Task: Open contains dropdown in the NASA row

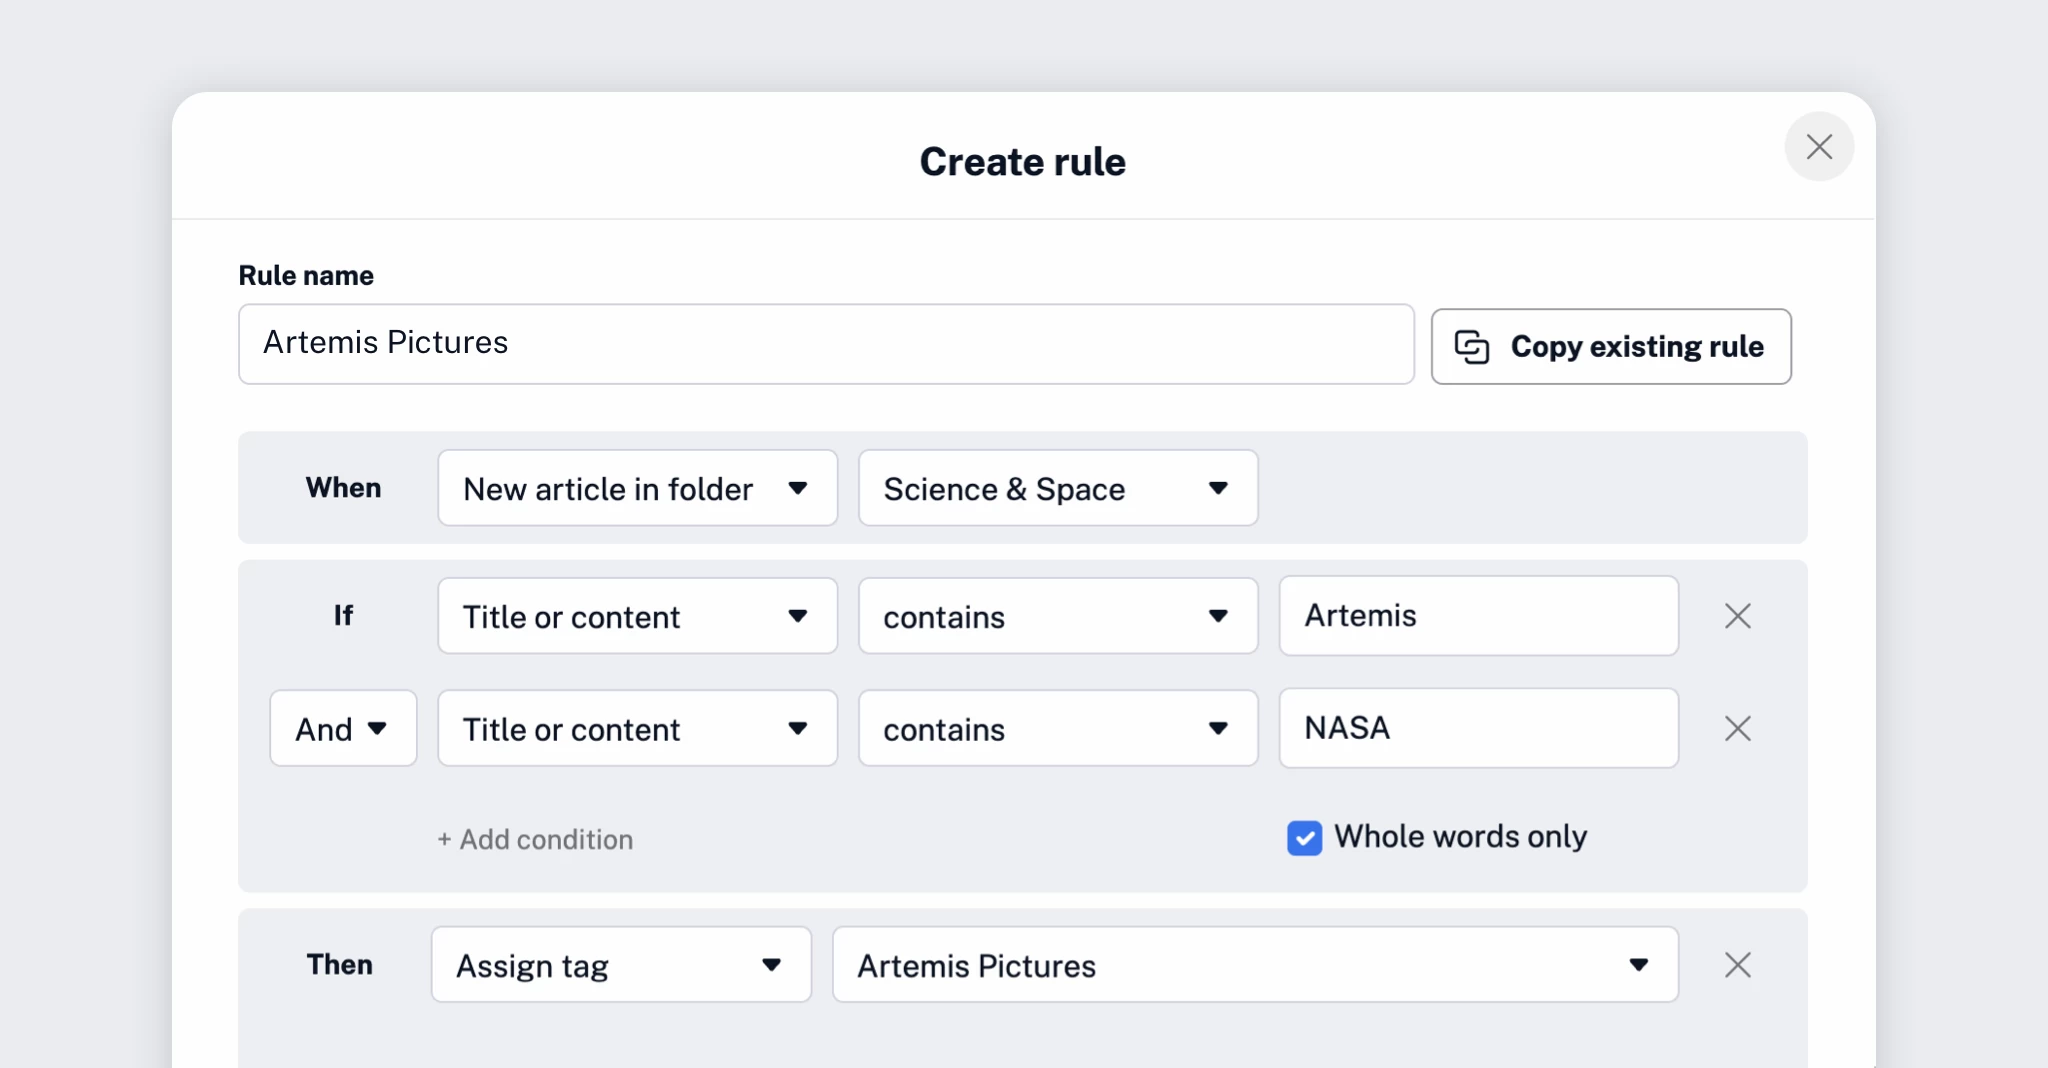Action: 1058,728
